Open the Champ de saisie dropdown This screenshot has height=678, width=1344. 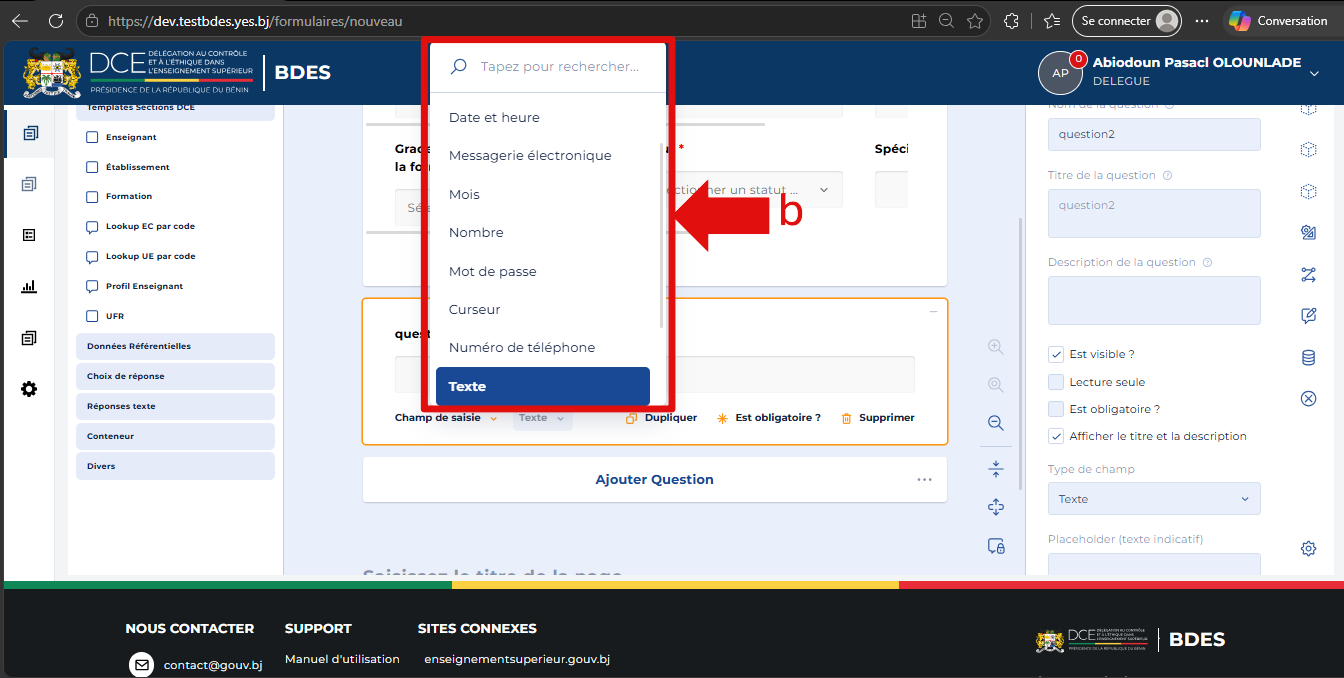point(446,418)
